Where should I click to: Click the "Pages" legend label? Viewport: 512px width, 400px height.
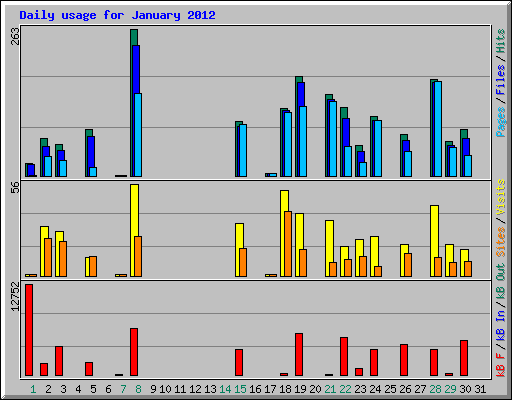[x=501, y=122]
